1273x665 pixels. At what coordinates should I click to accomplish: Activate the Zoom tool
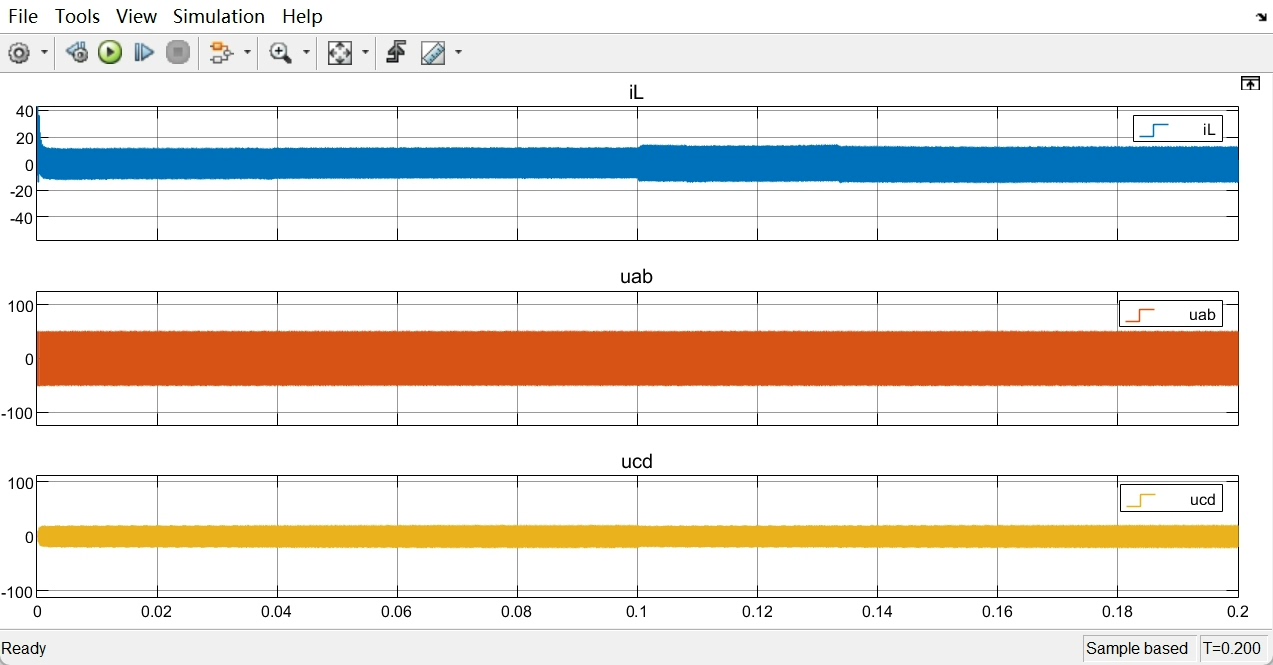[x=281, y=52]
